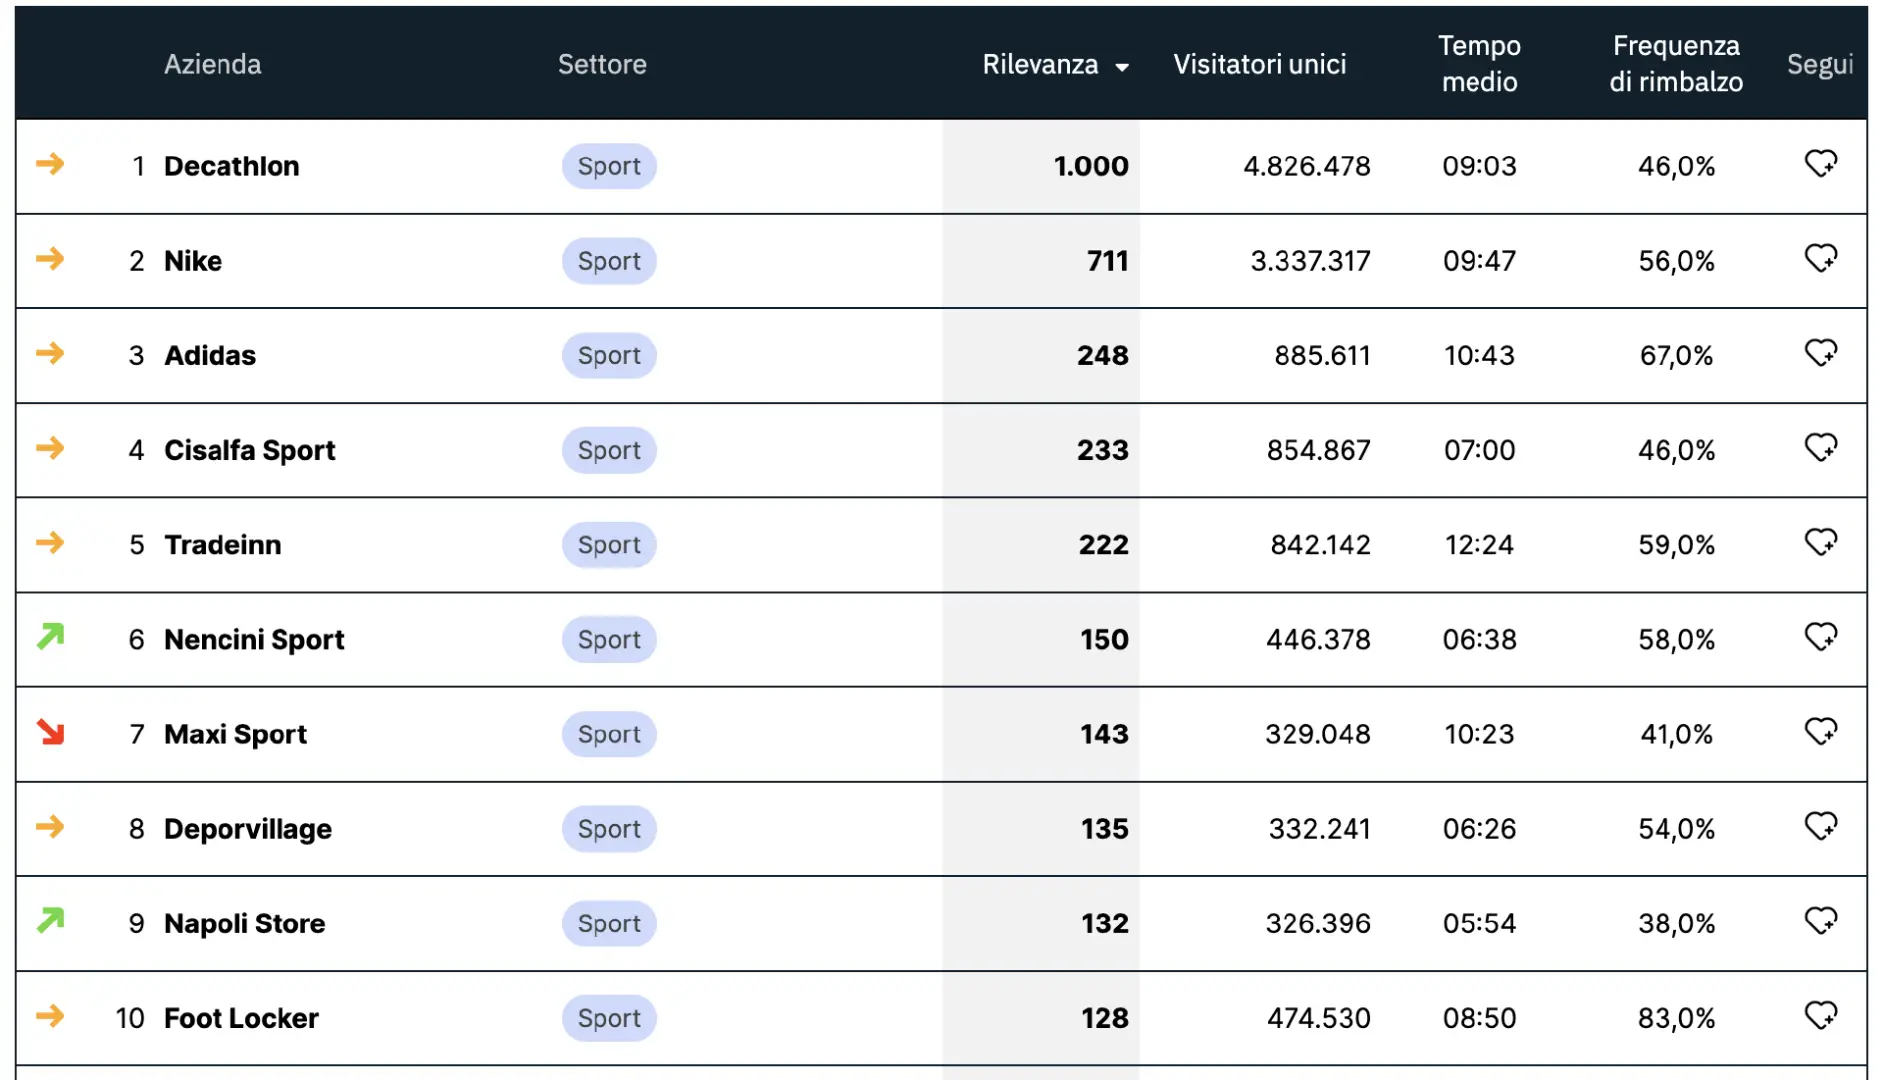Viewport: 1883px width, 1080px height.
Task: Select unique visitors 885.611 for Adidas
Action: tap(1322, 355)
